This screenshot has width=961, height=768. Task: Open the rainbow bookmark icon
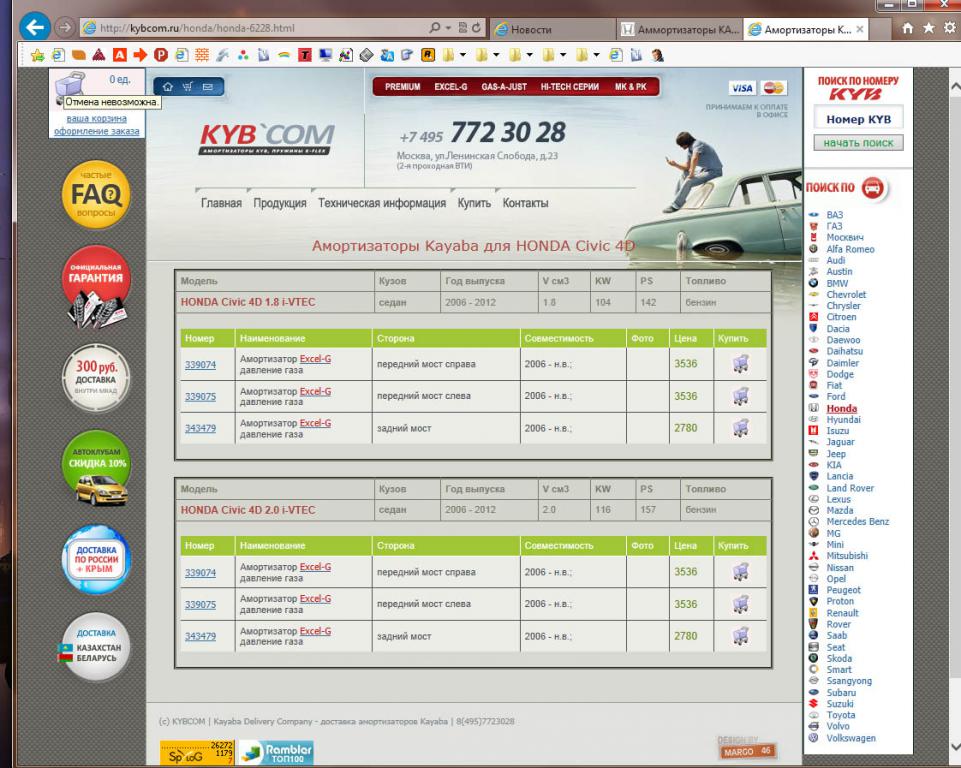pos(284,55)
